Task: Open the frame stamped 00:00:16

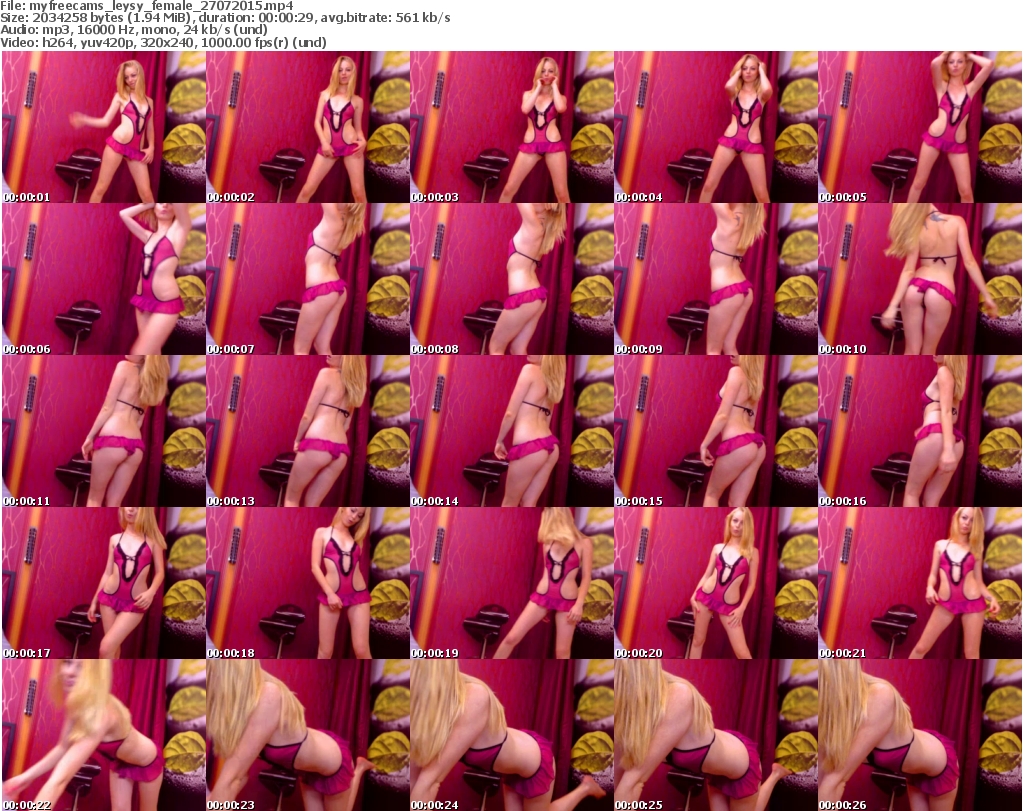Action: (x=920, y=431)
